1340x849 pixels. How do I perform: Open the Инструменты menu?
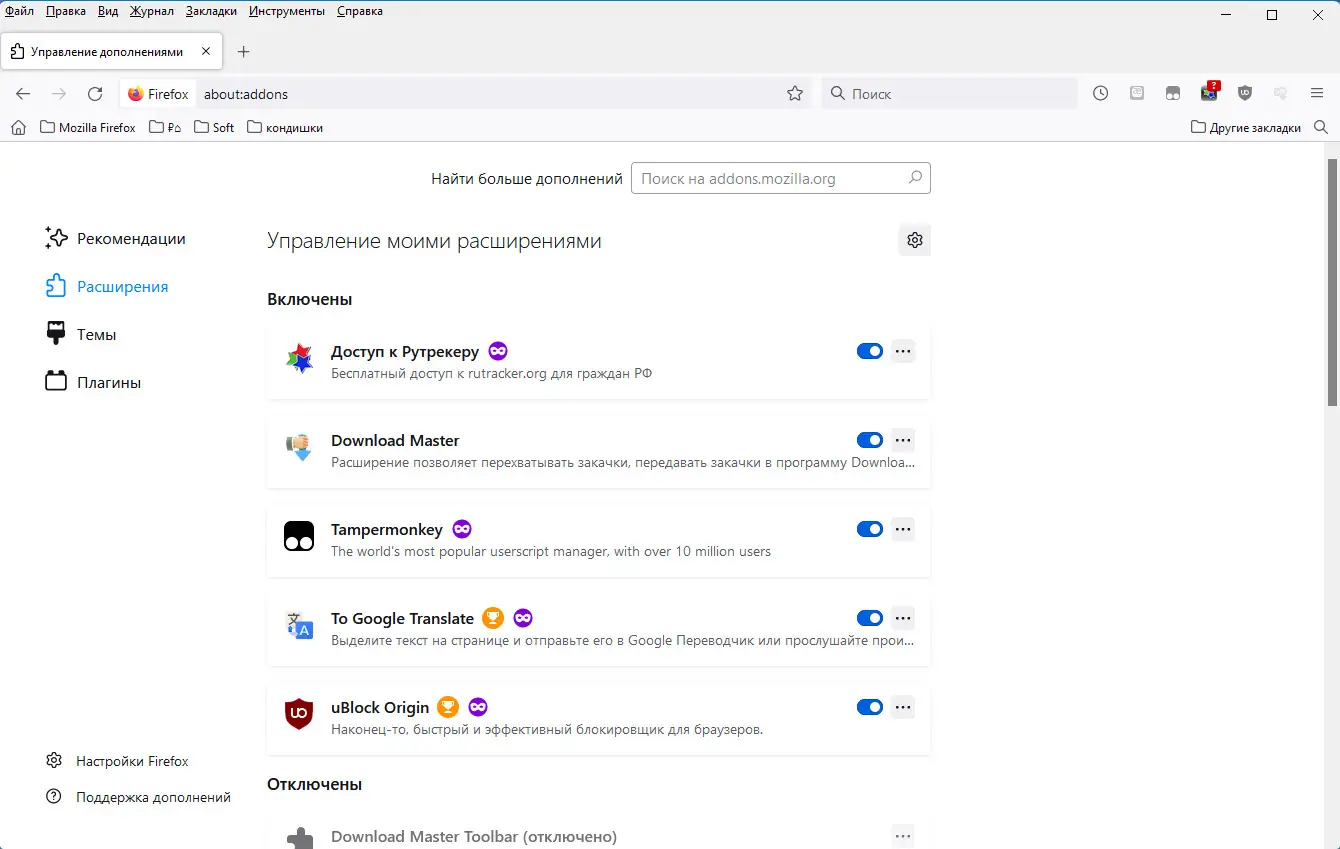click(287, 11)
